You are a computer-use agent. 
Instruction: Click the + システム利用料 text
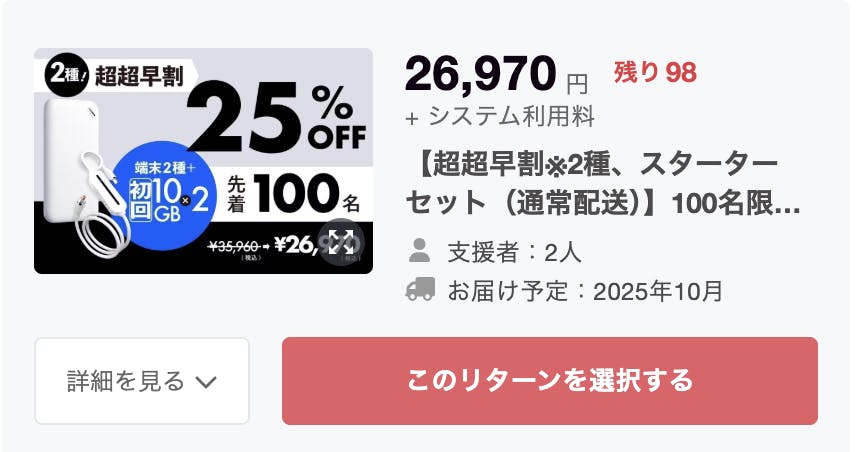(500, 117)
